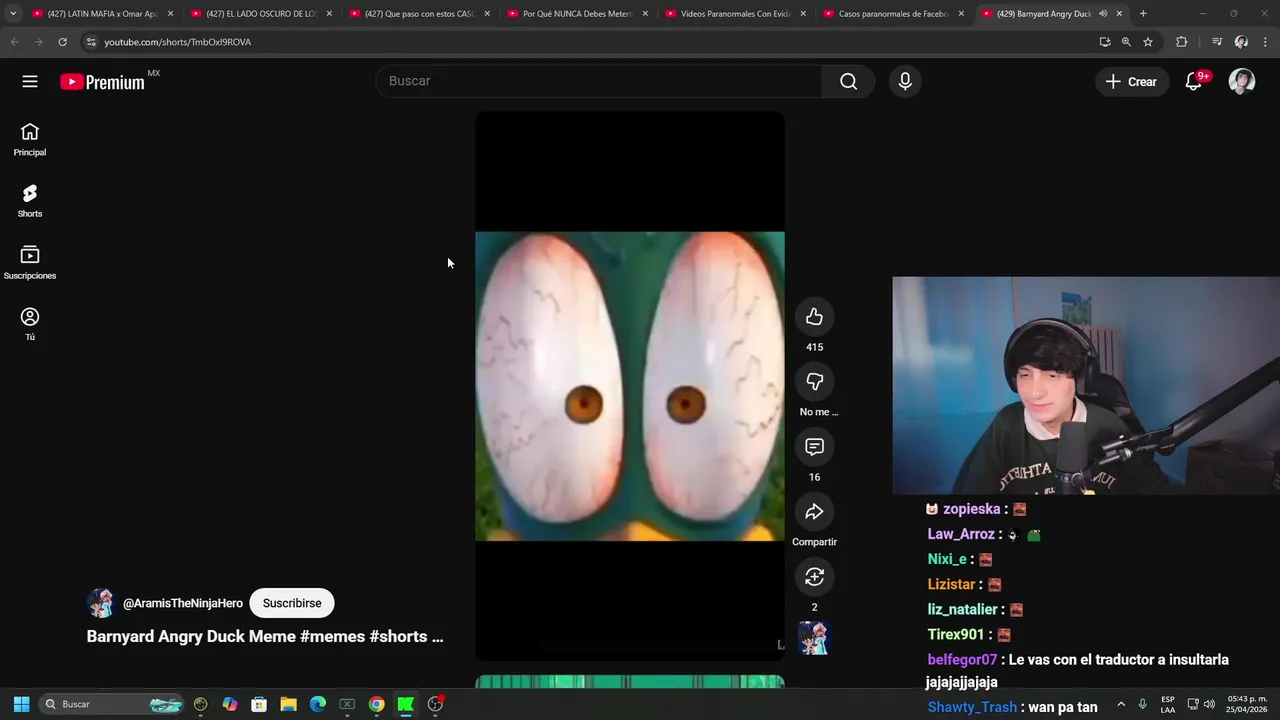Open the media controls music icon
This screenshot has width=1280, height=720.
pos(1217,42)
